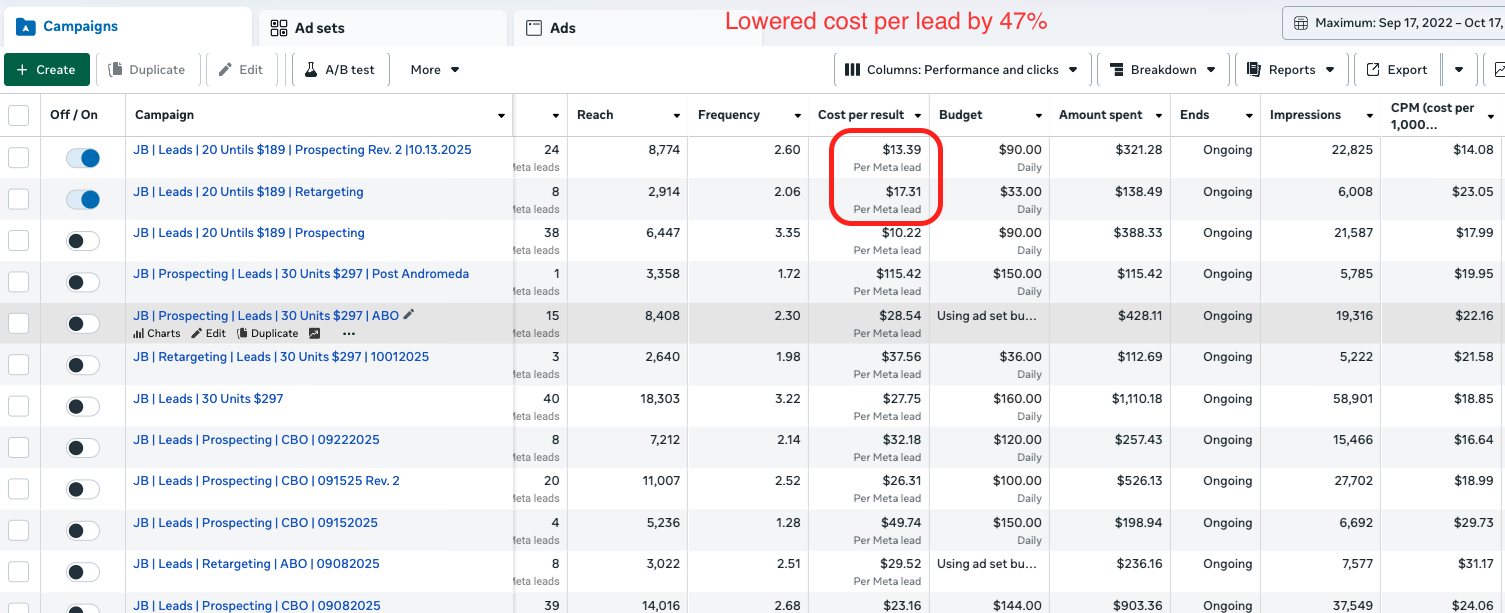The image size is (1505, 613).
Task: Open the JB Leads 30 Units $297 campaign link
Action: 208,398
